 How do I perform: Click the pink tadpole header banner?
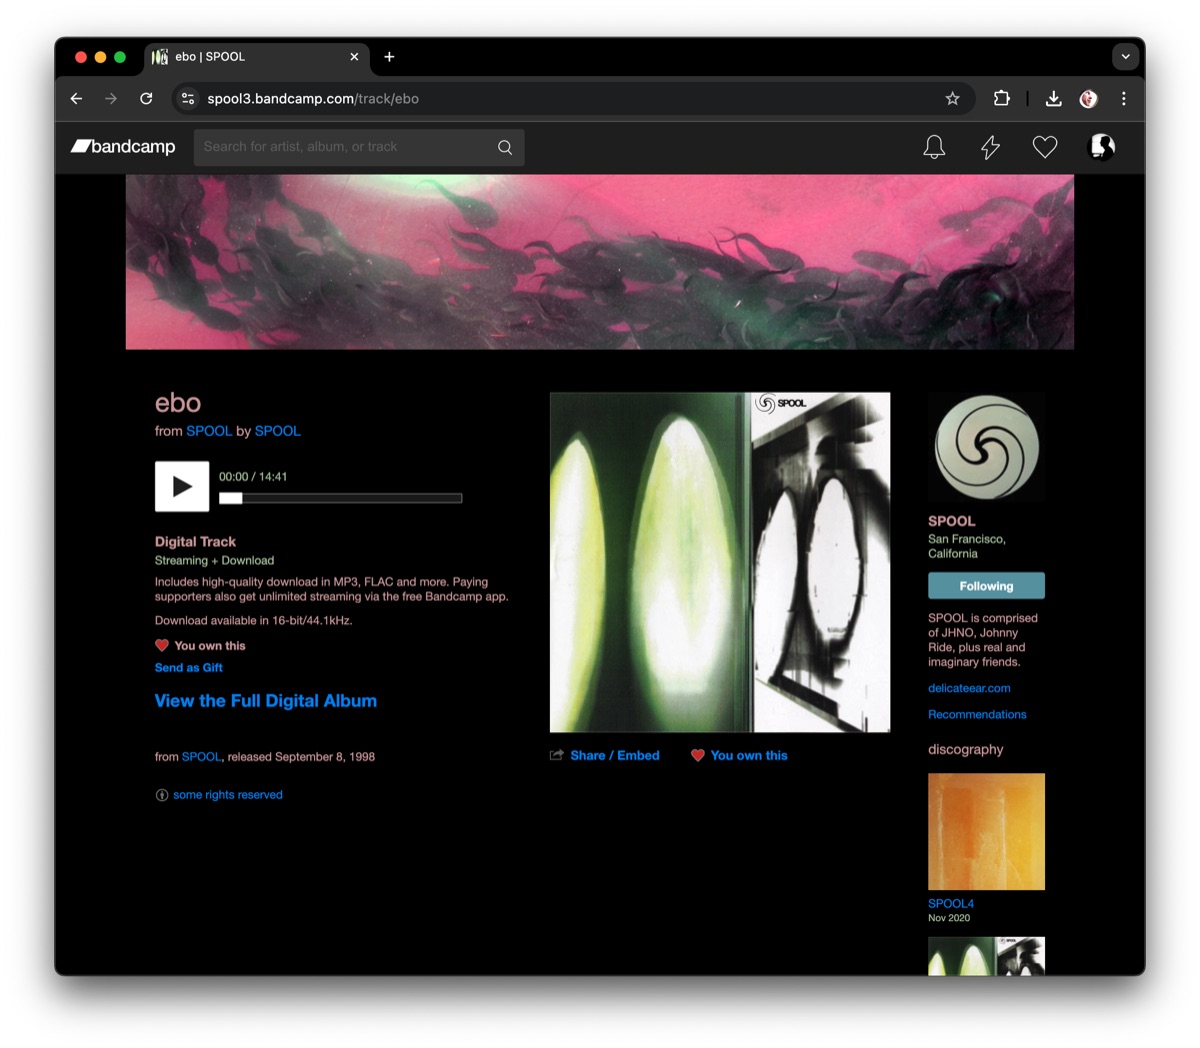(x=600, y=262)
